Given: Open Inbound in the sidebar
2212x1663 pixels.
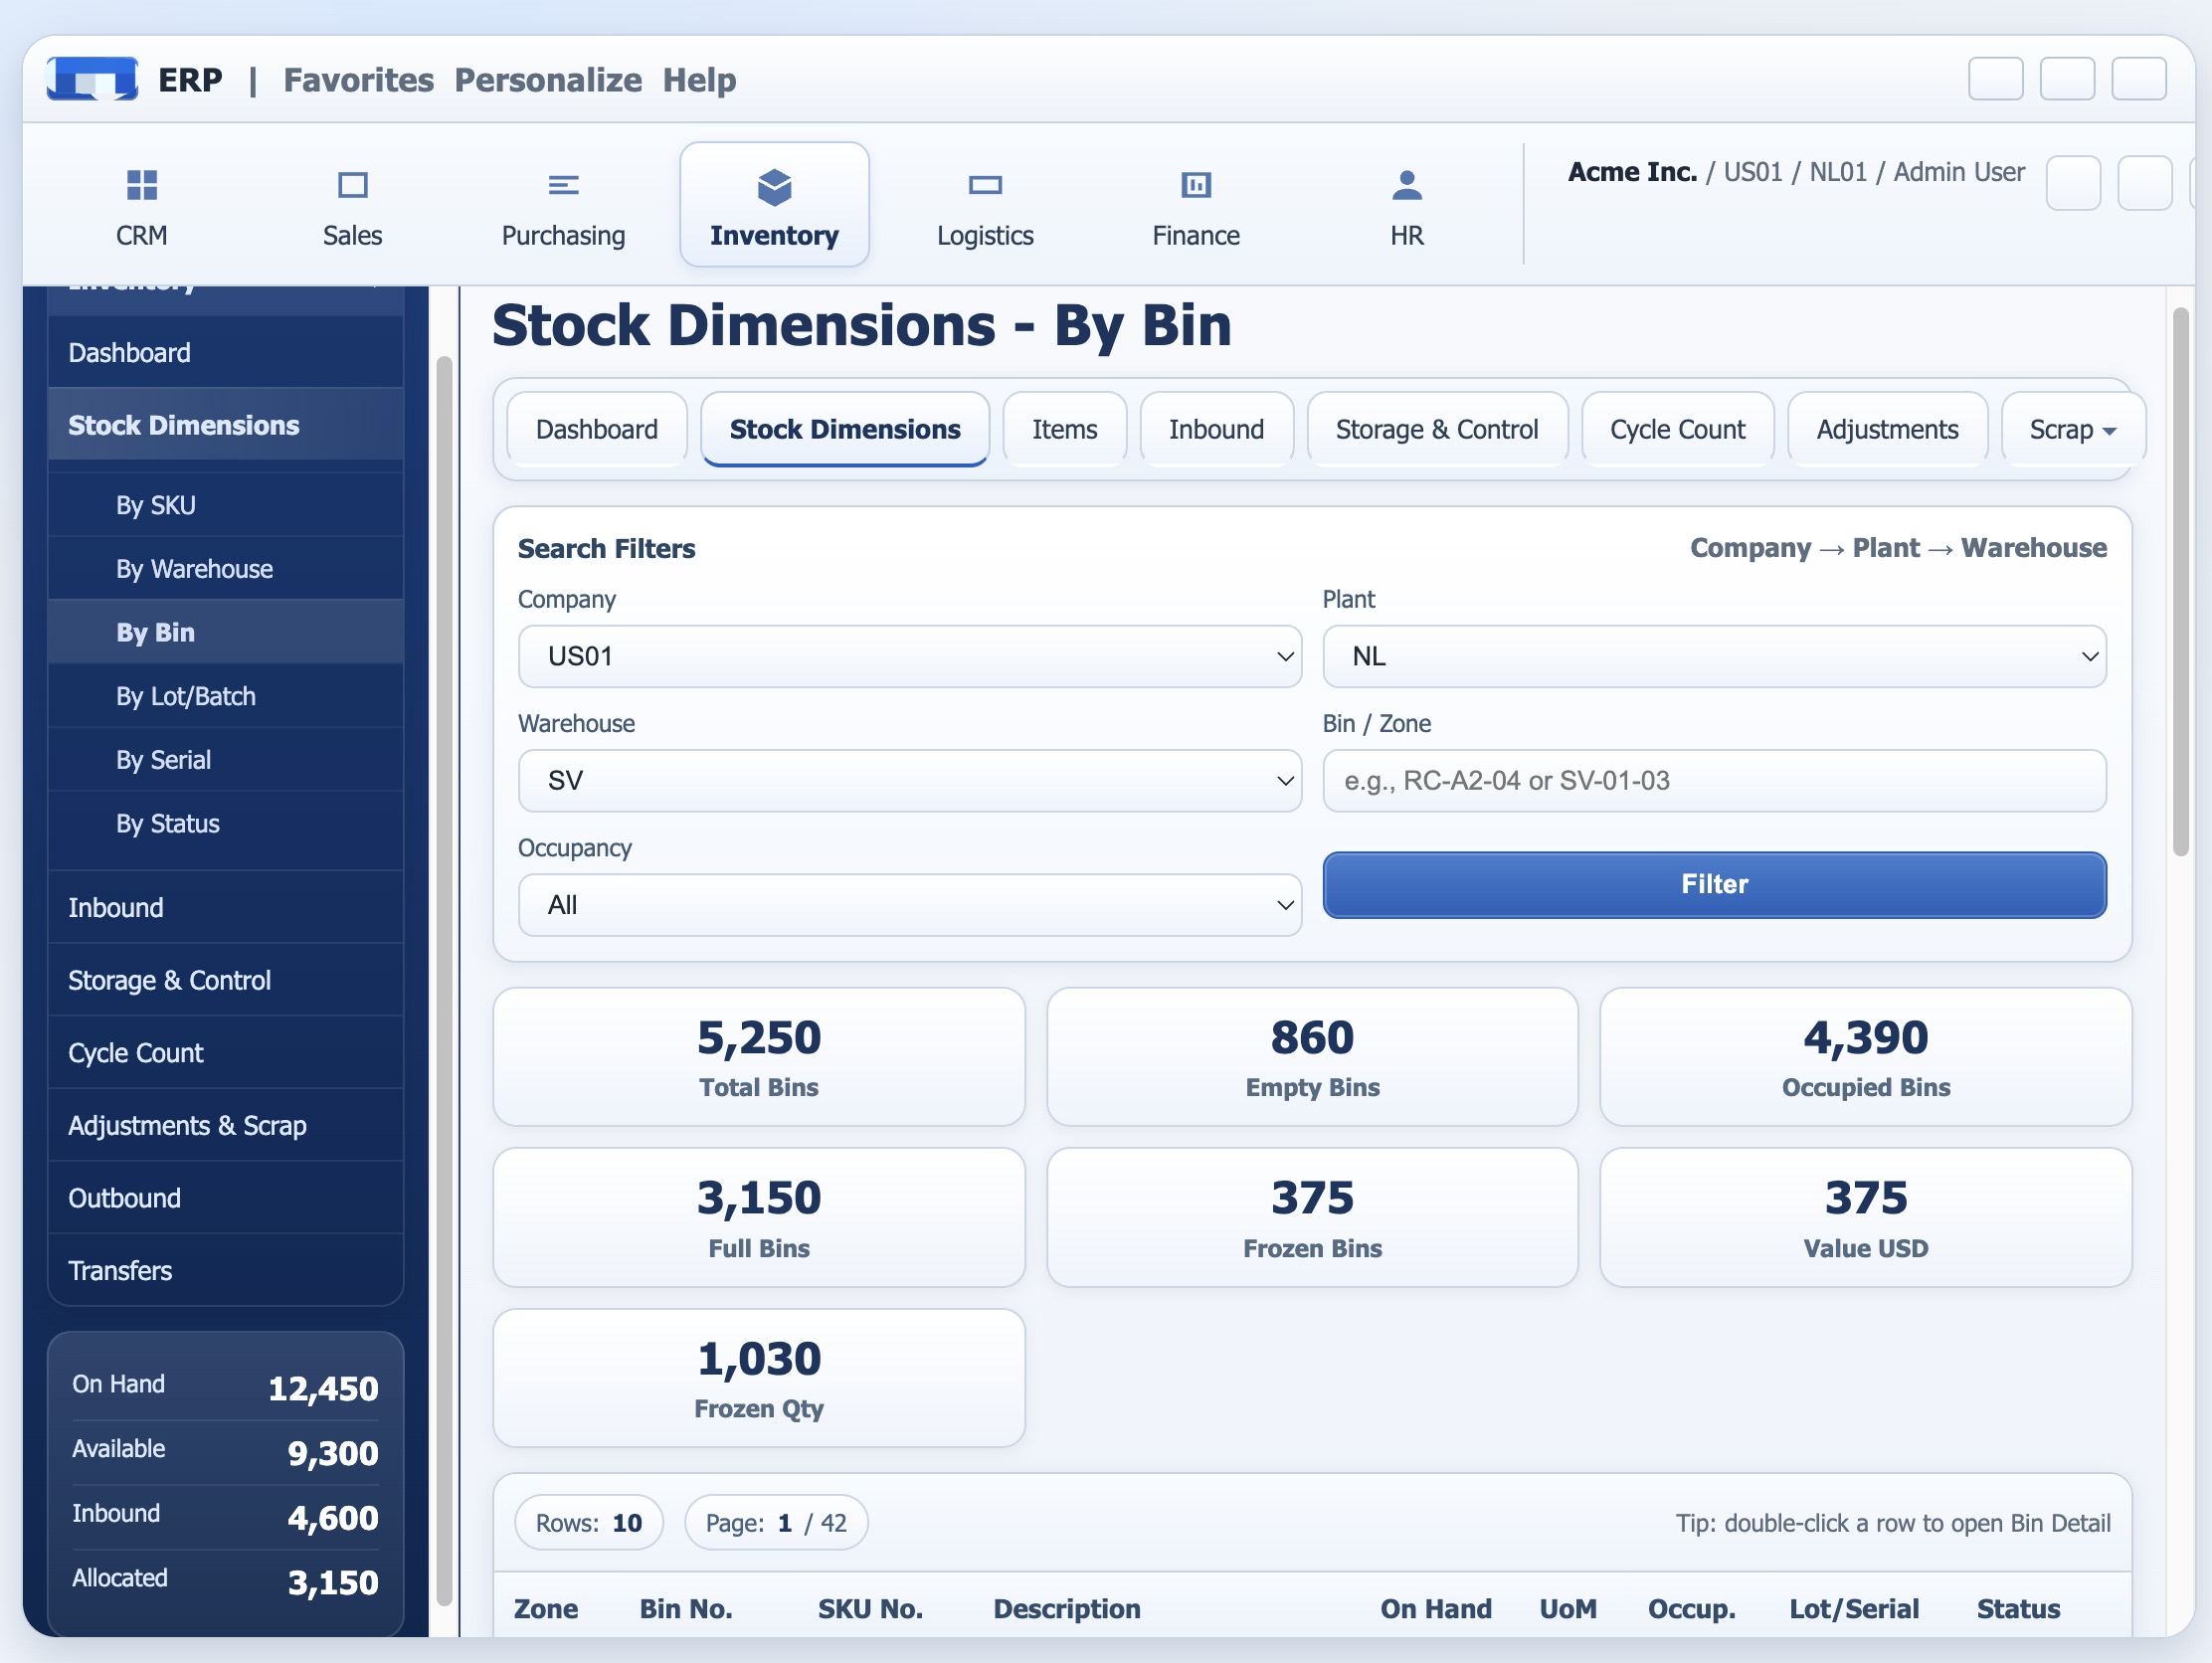Looking at the screenshot, I should pos(225,908).
